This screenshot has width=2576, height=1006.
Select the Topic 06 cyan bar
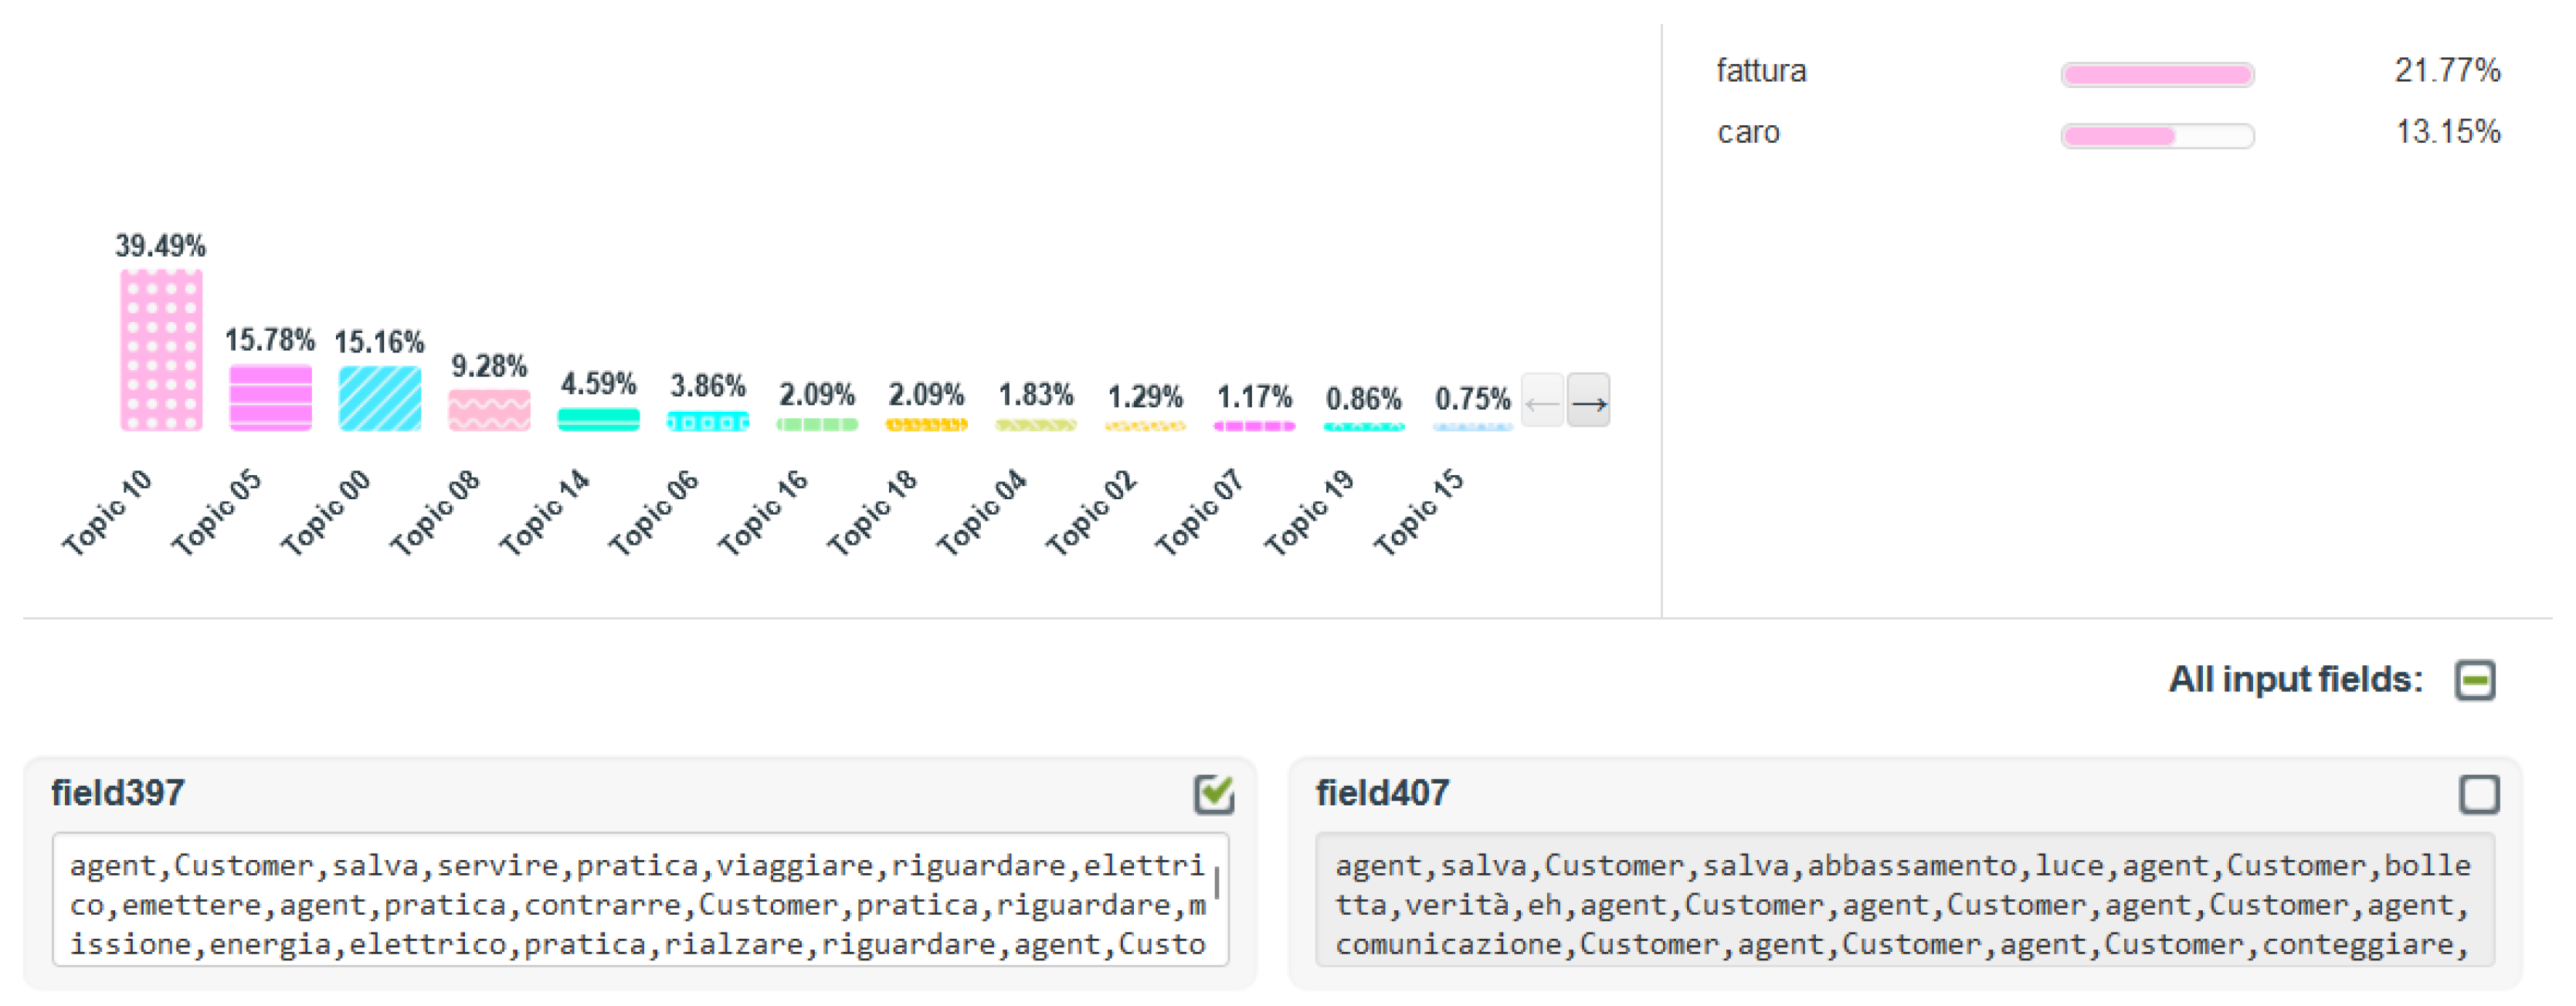tap(707, 421)
